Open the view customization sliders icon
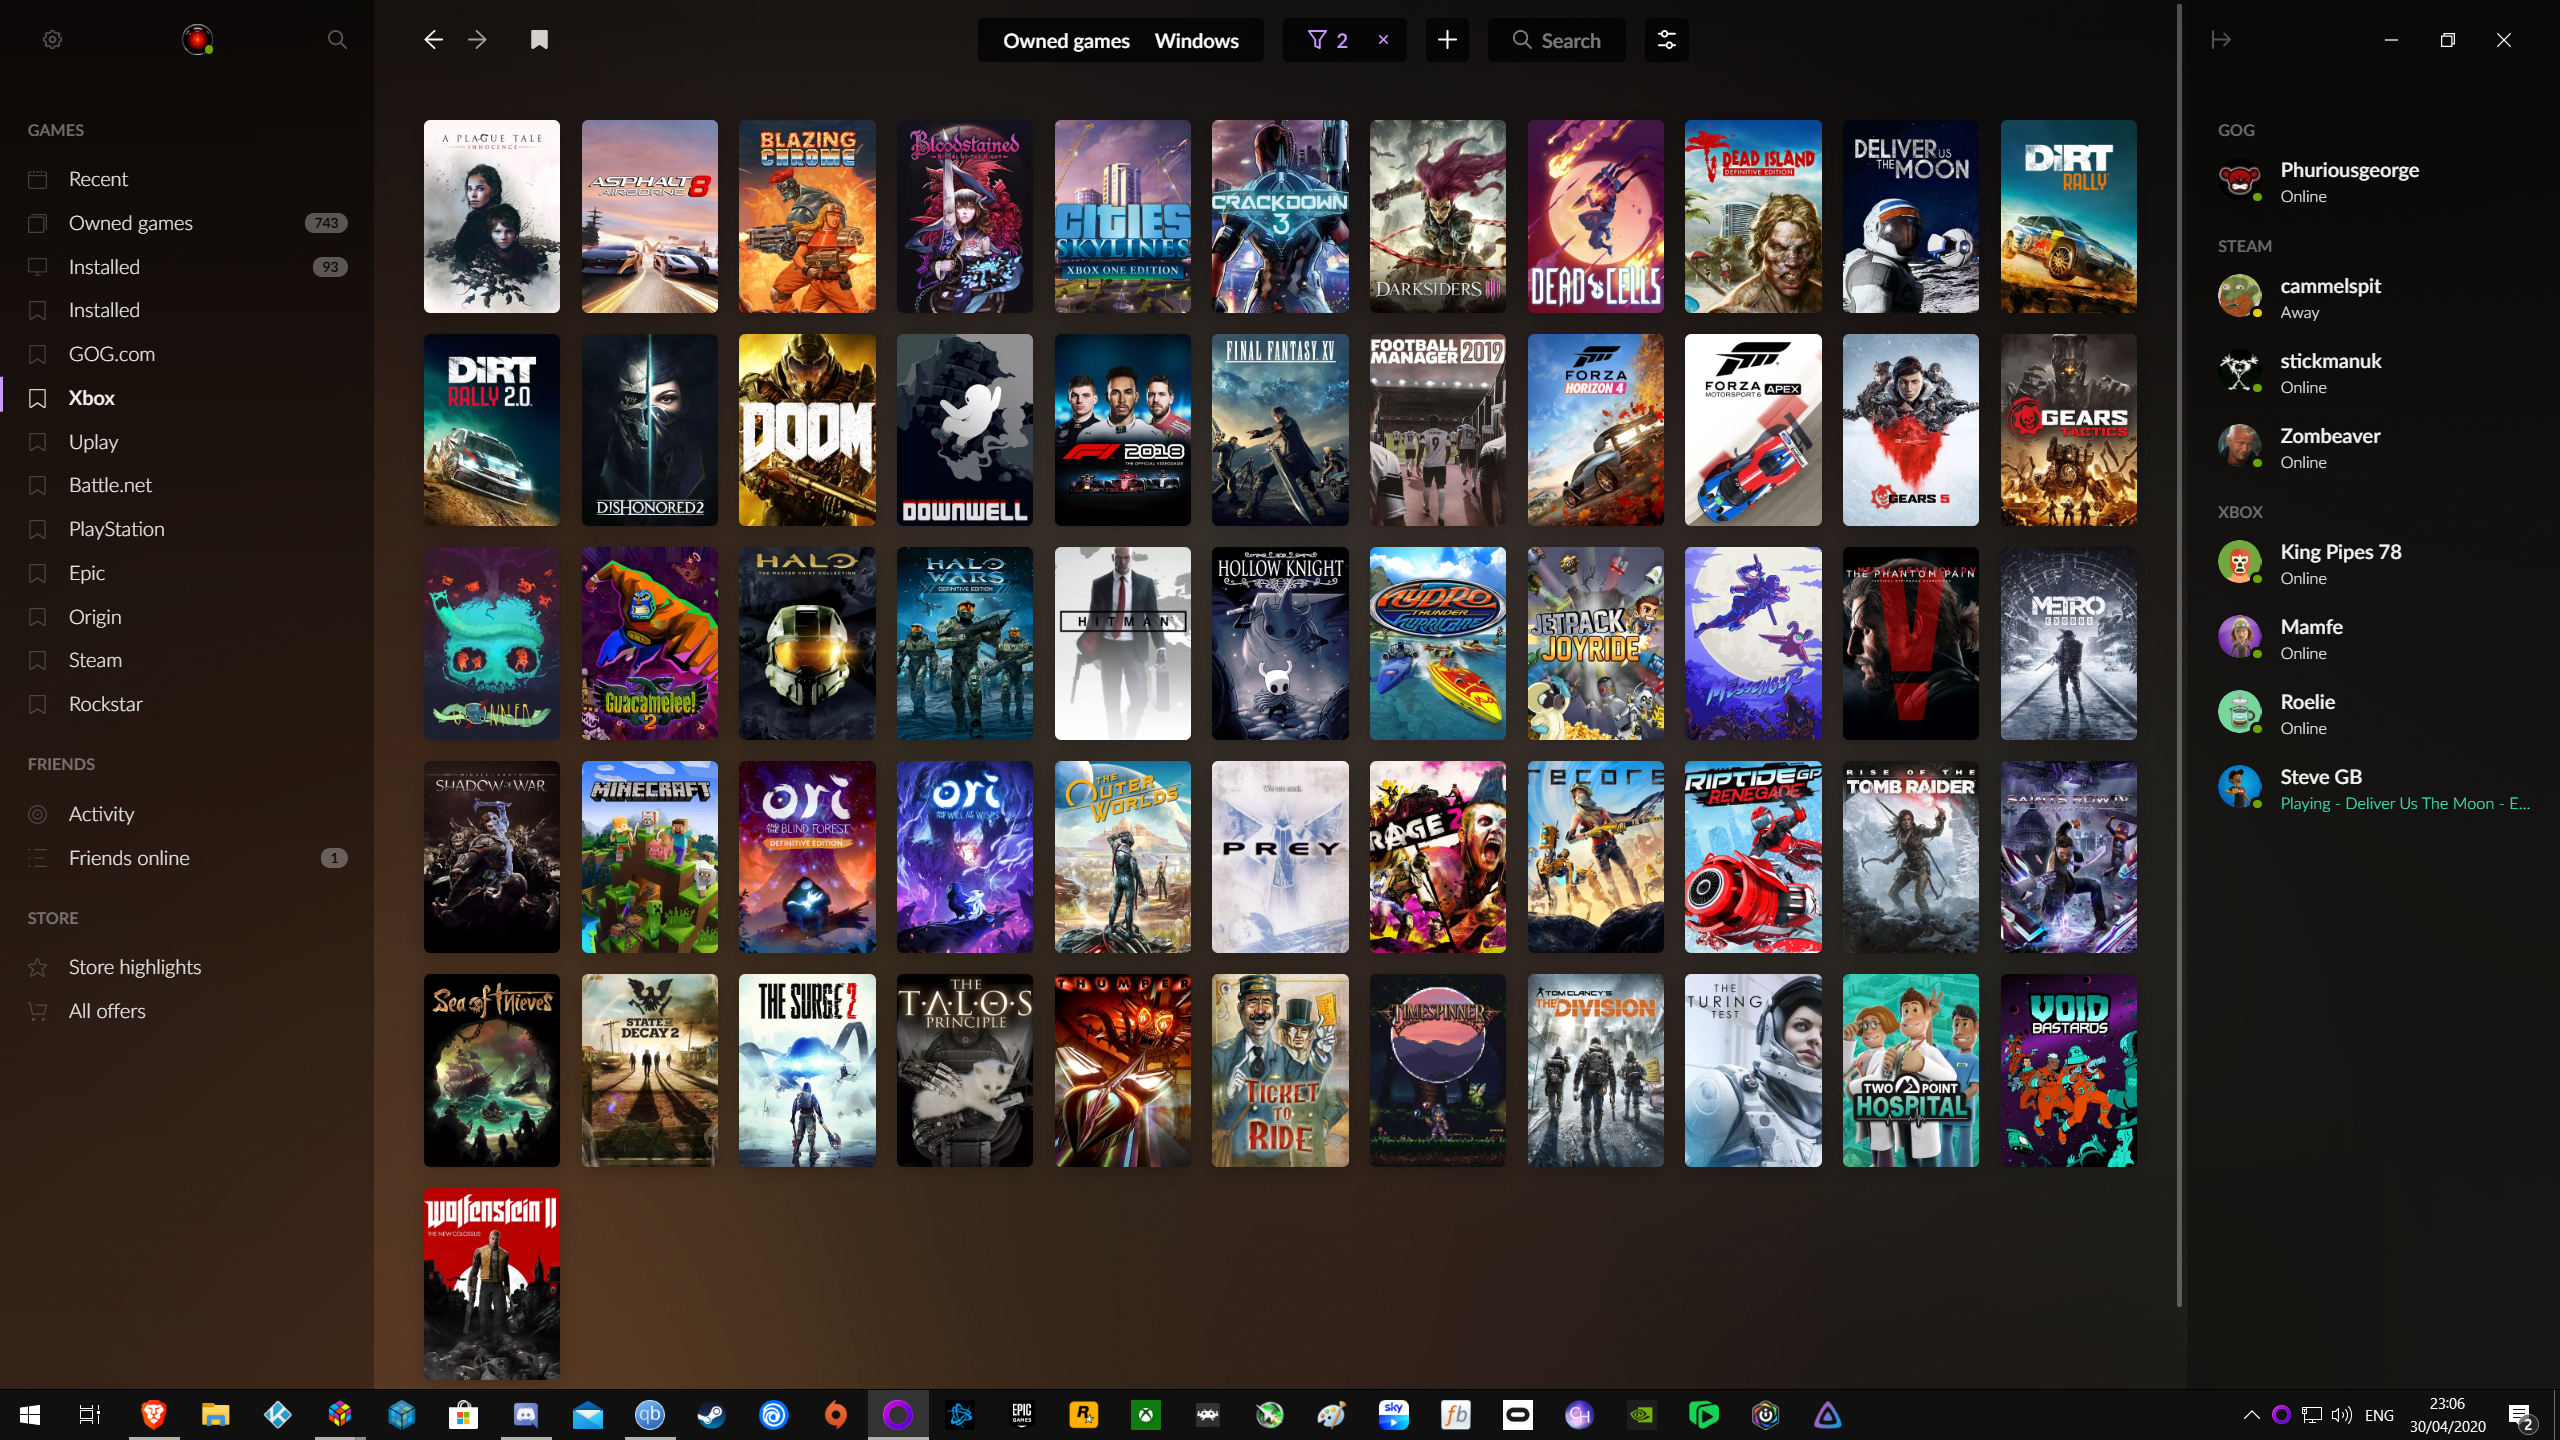2560x1440 pixels. point(1666,40)
